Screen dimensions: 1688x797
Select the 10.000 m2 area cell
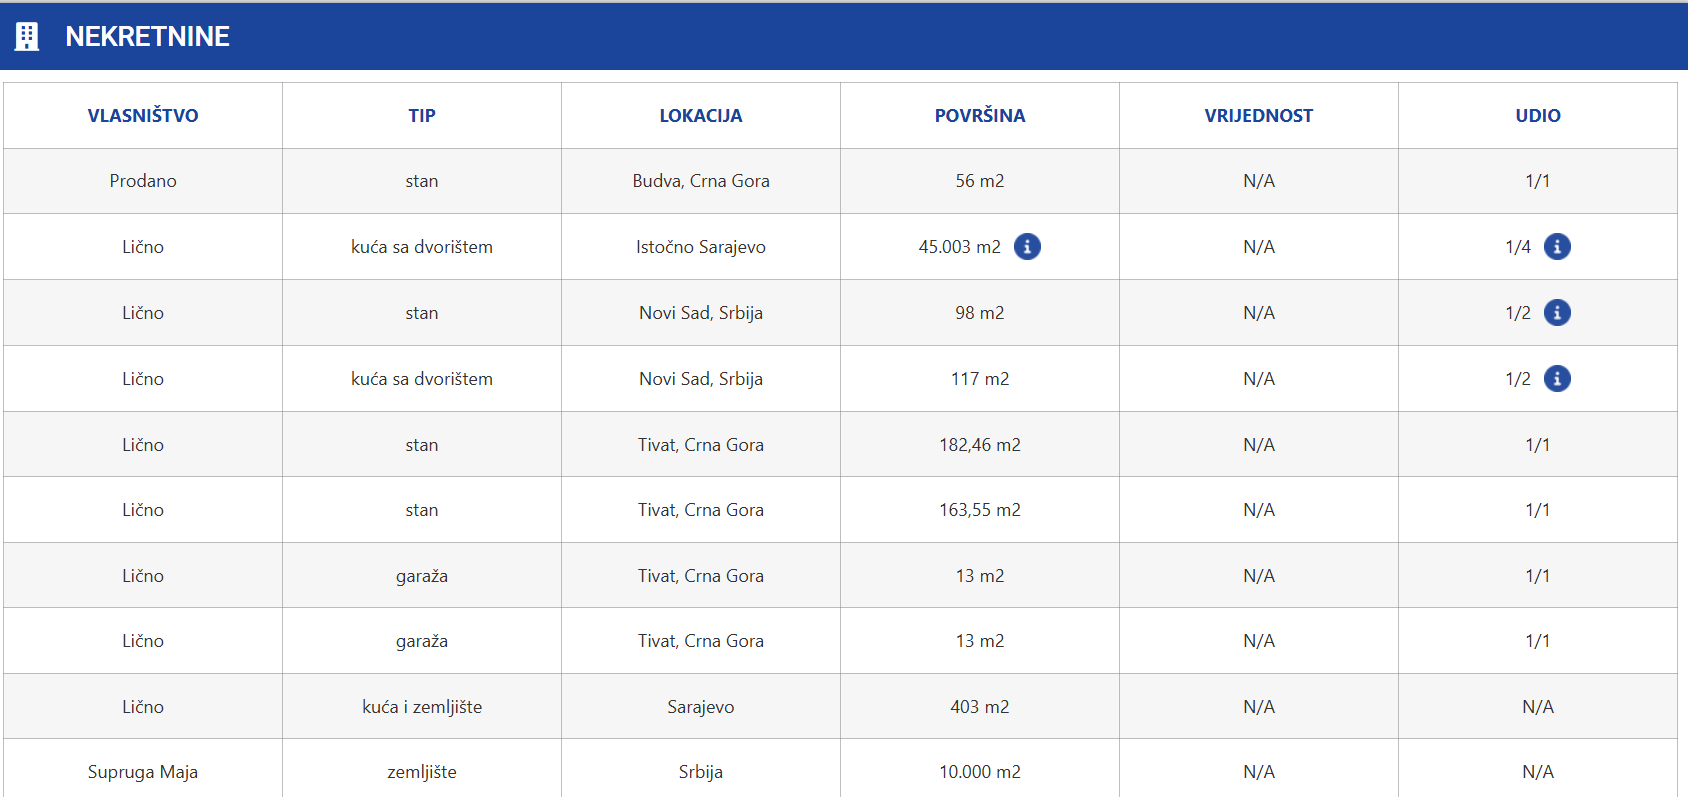click(980, 772)
